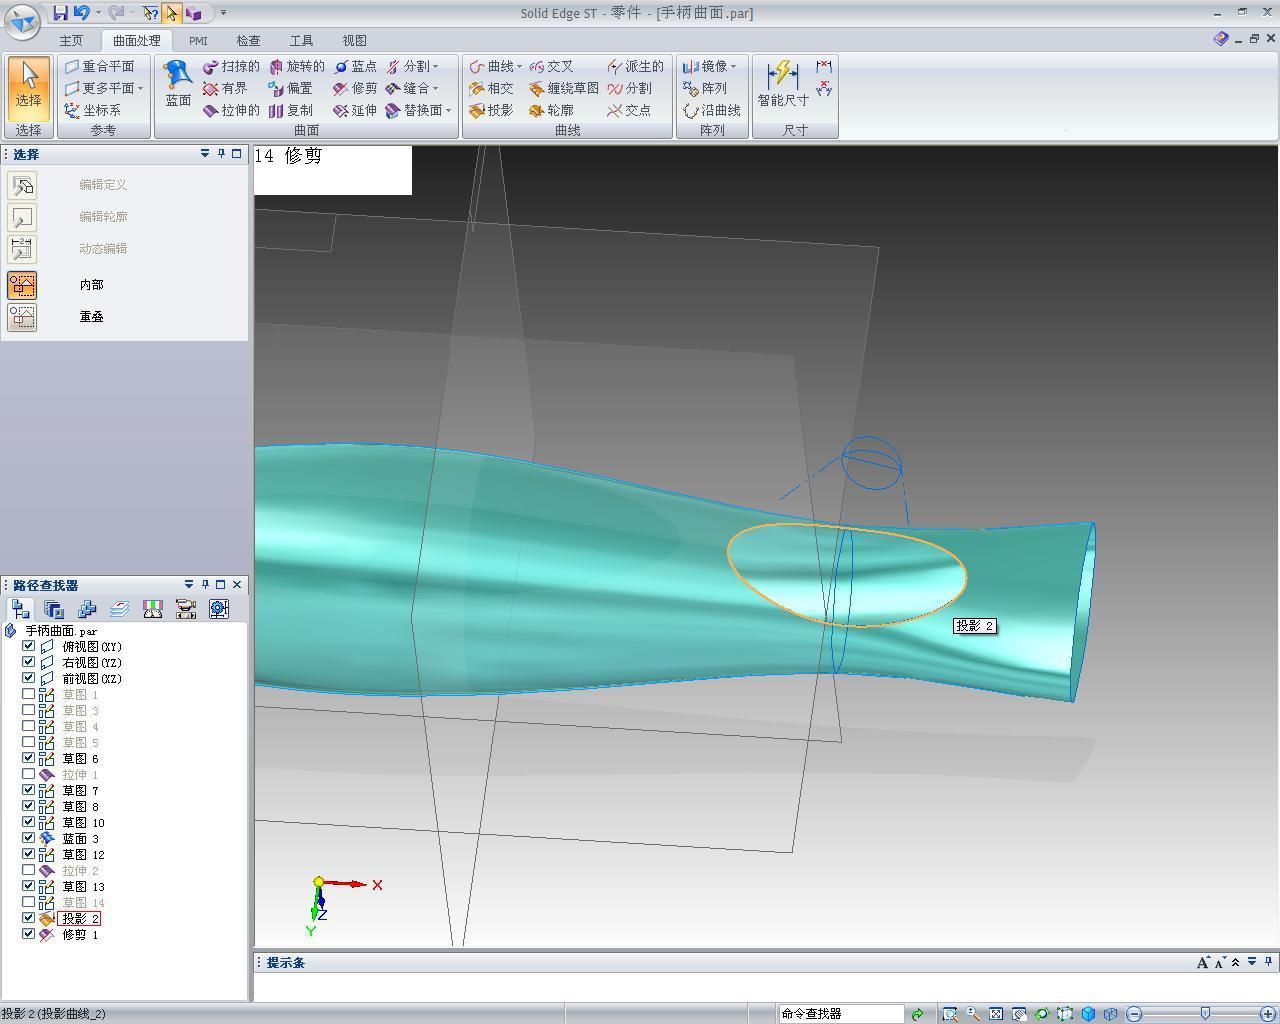Click the Fit view icon in status bar

coord(996,1014)
